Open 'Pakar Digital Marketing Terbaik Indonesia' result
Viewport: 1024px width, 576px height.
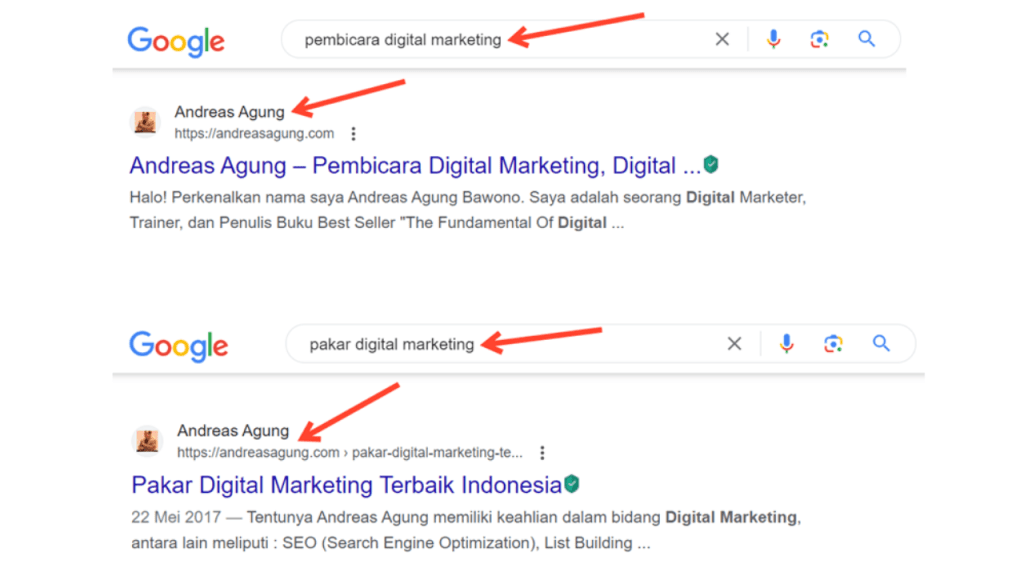pyautogui.click(x=346, y=486)
